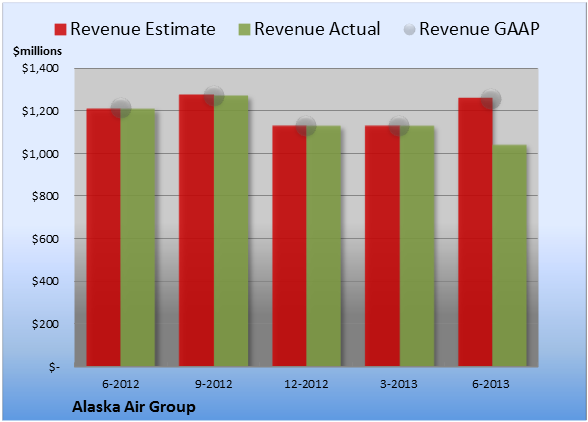The width and height of the screenshot is (588, 422).
Task: Click the '$-' zero axis value
Action: 54,367
